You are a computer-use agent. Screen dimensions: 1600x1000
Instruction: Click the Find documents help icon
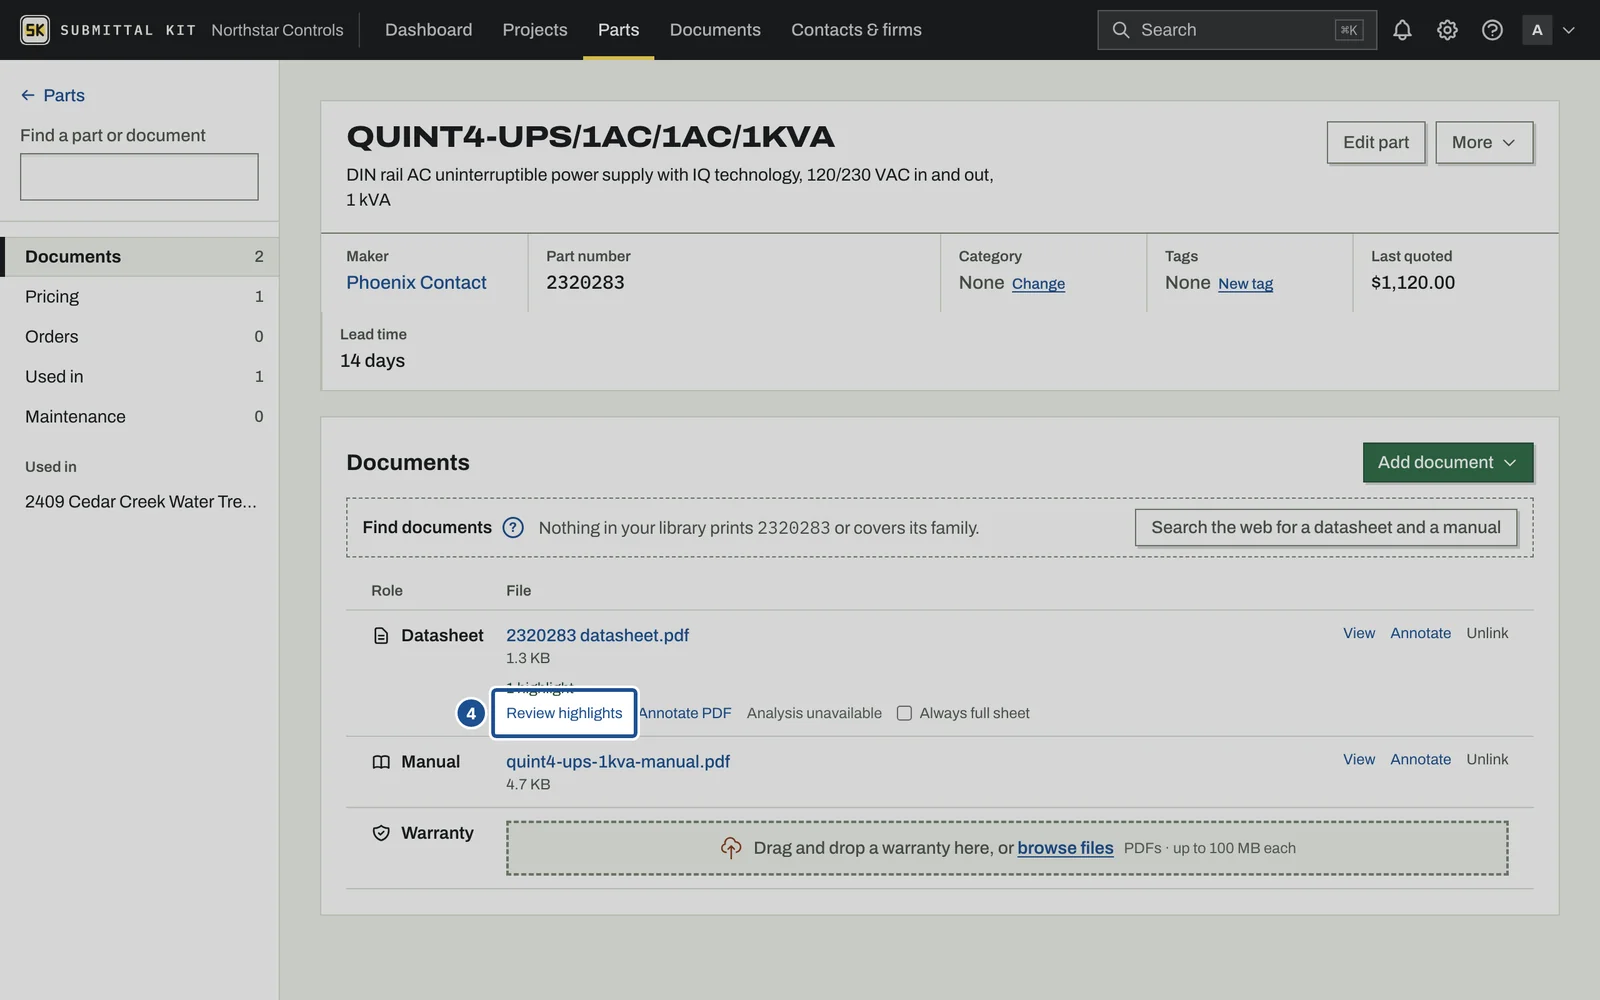513,527
